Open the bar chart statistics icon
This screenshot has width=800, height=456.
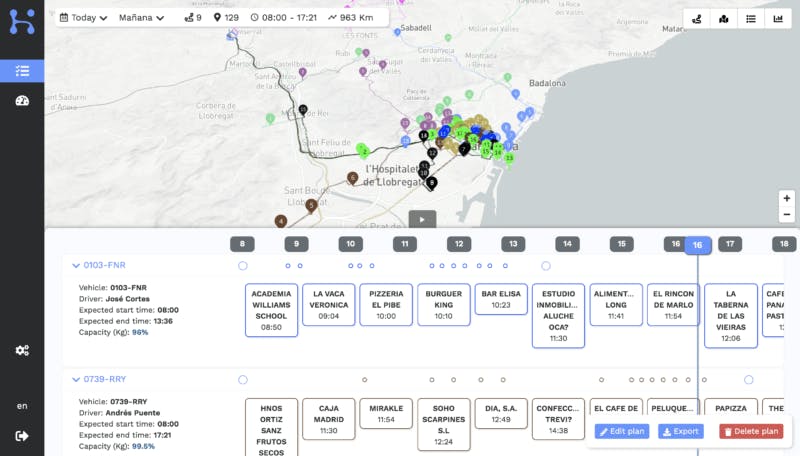click(778, 18)
